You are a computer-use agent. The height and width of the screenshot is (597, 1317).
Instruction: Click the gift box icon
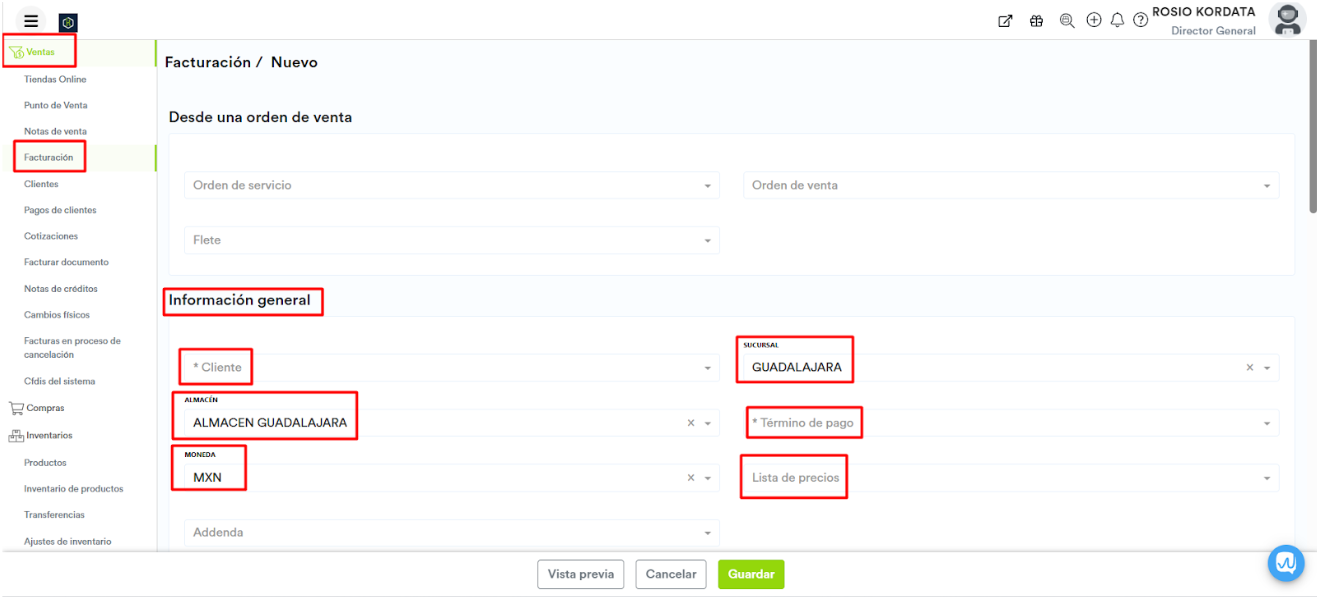pyautogui.click(x=1036, y=21)
